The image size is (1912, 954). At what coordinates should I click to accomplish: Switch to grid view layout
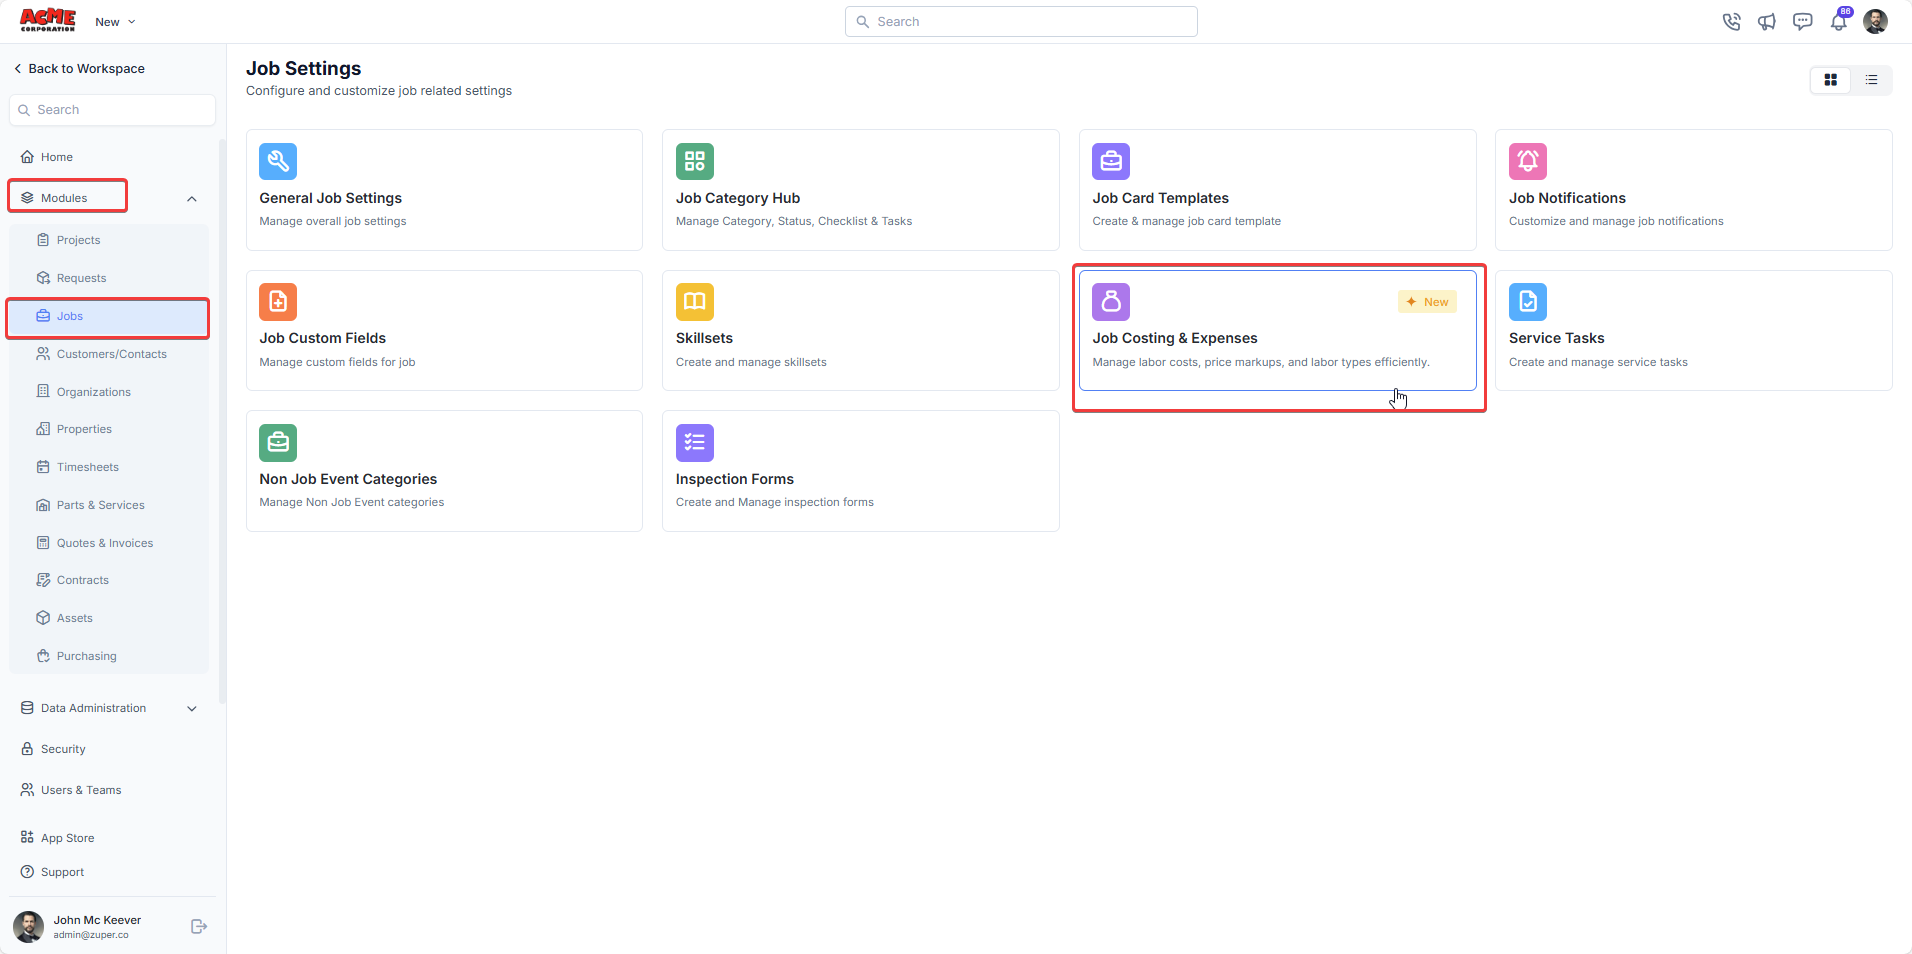point(1831,80)
